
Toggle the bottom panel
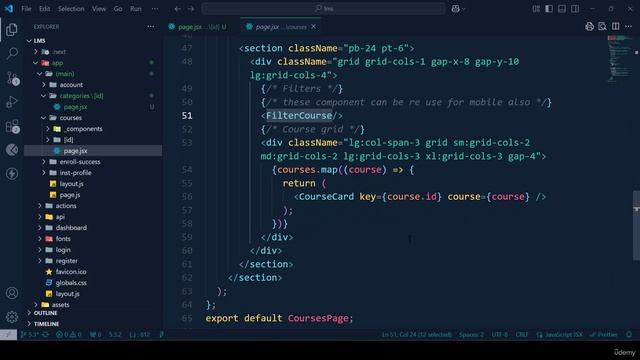pyautogui.click(x=562, y=9)
